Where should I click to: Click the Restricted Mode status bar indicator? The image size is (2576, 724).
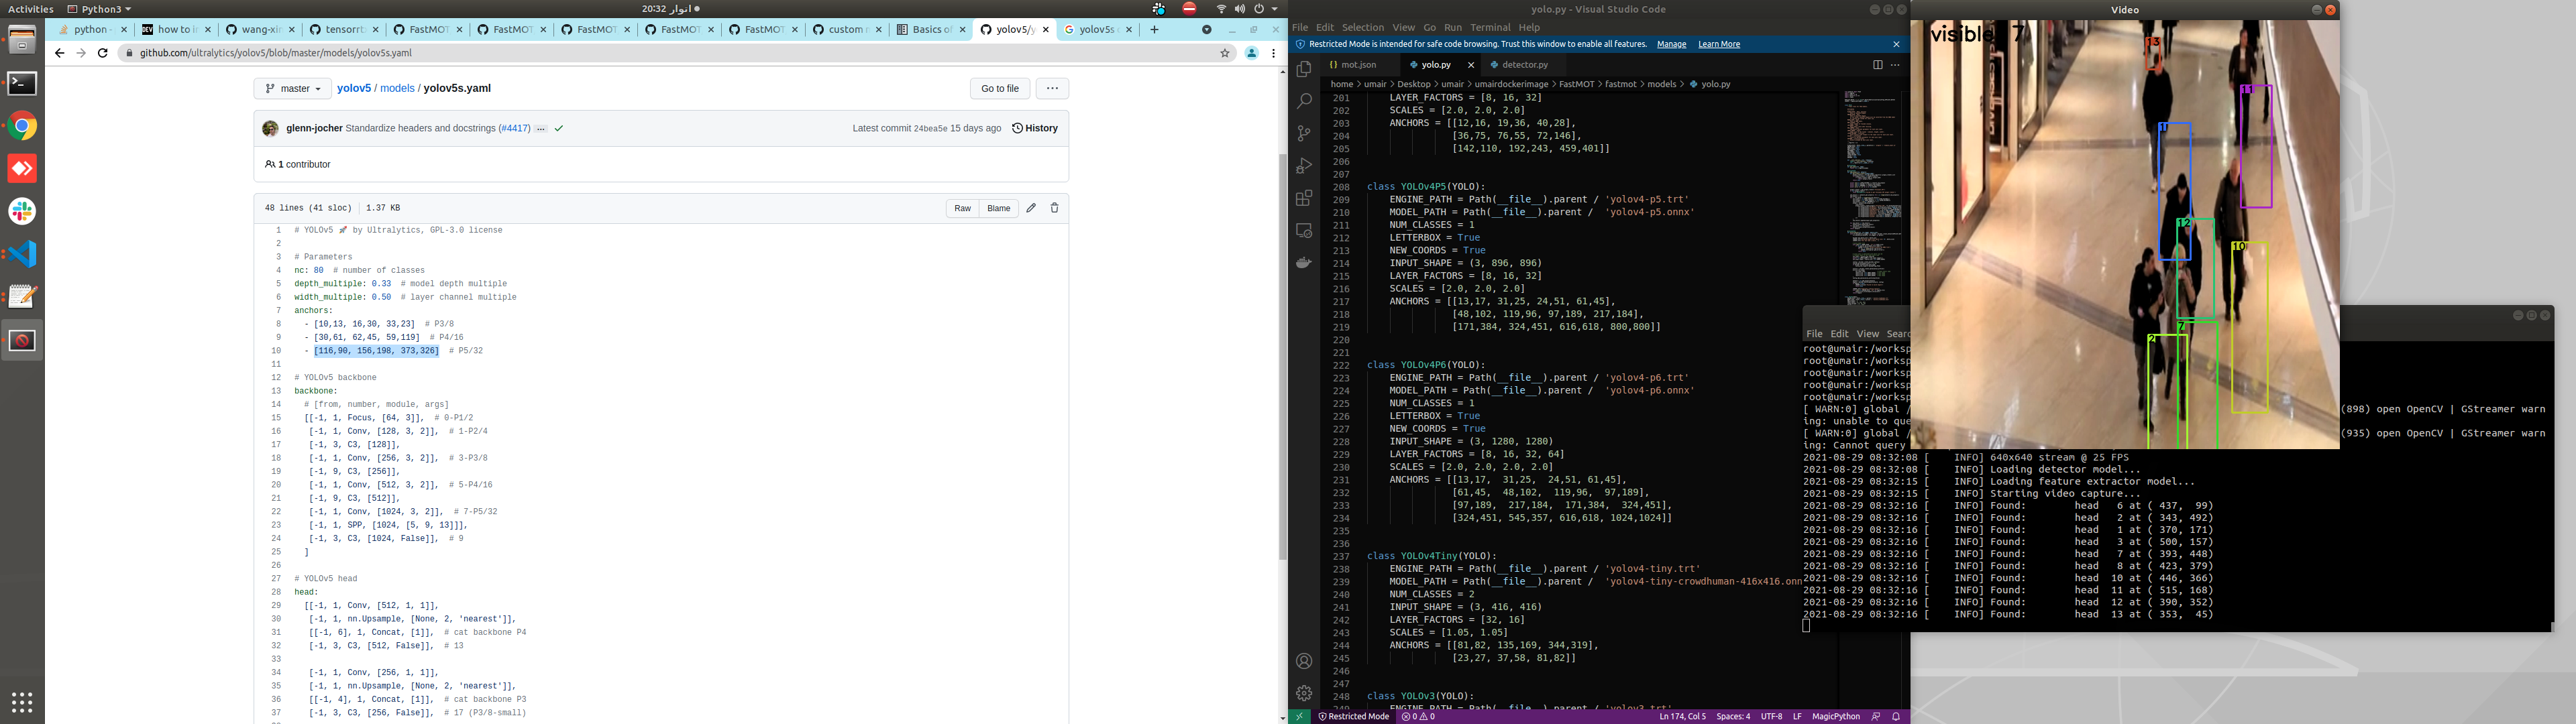1354,716
